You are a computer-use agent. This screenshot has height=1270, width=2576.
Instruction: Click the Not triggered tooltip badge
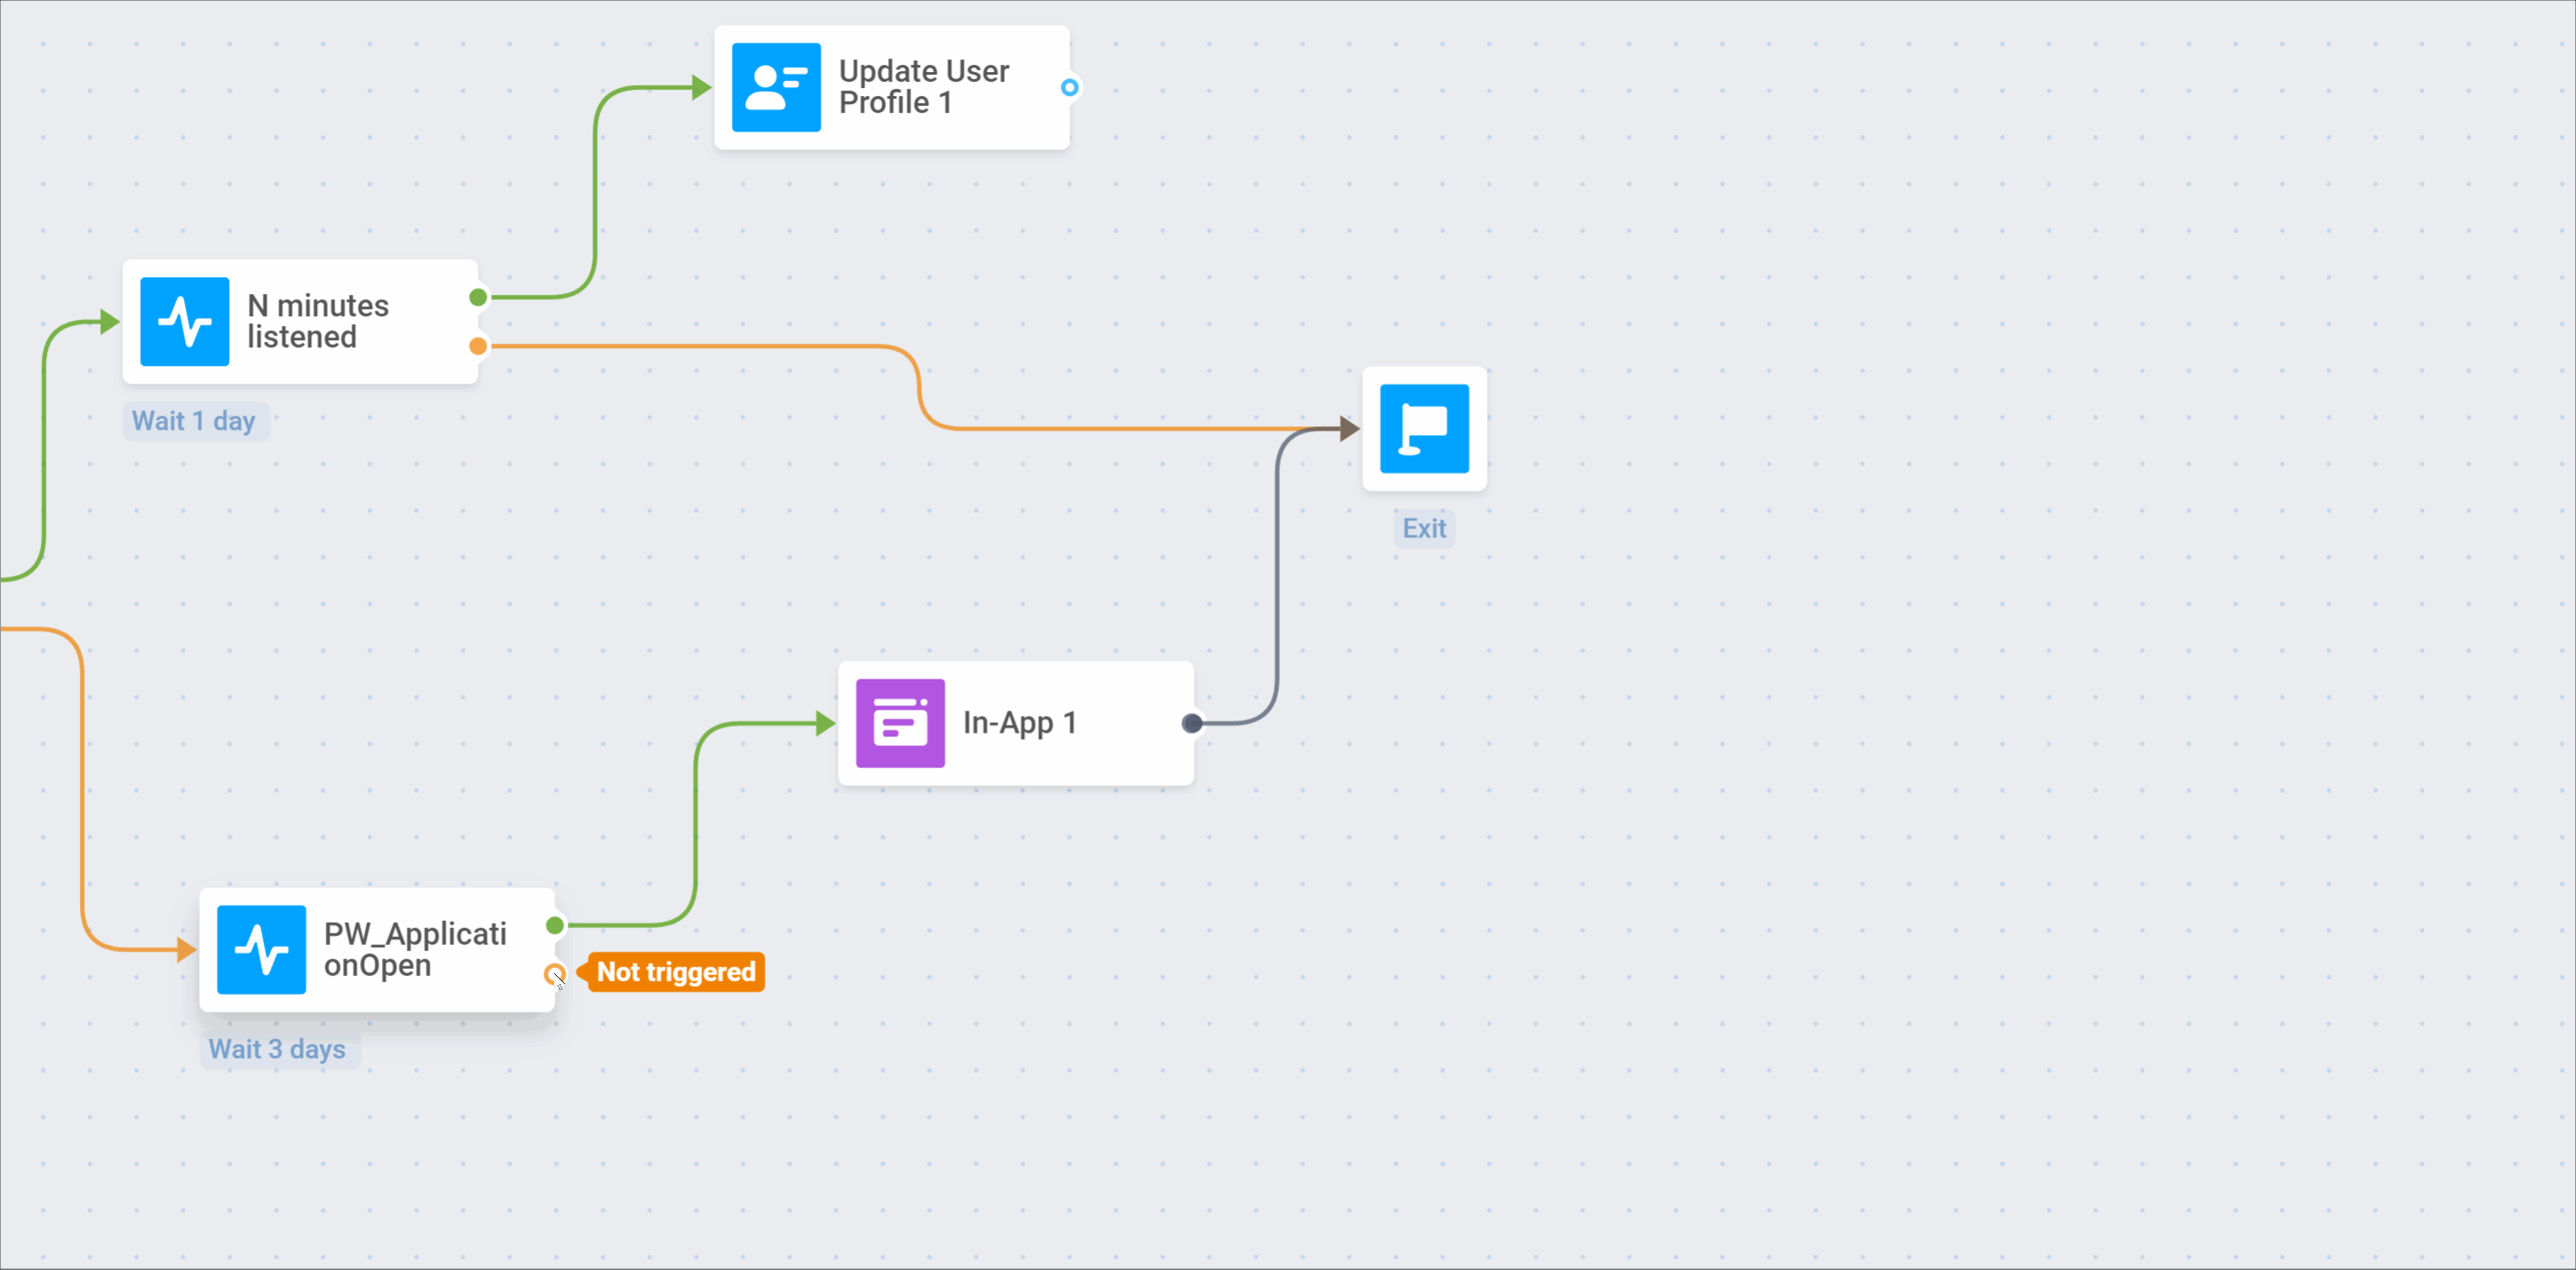point(676,972)
